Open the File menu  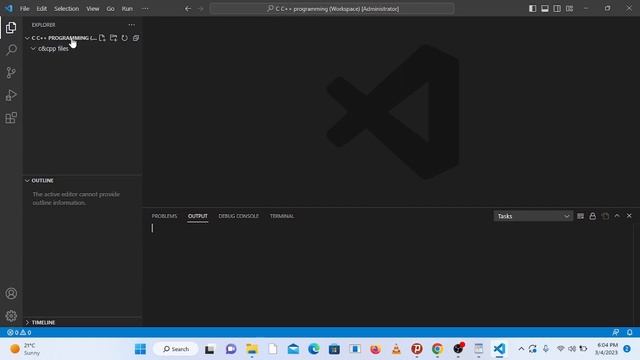[24, 9]
